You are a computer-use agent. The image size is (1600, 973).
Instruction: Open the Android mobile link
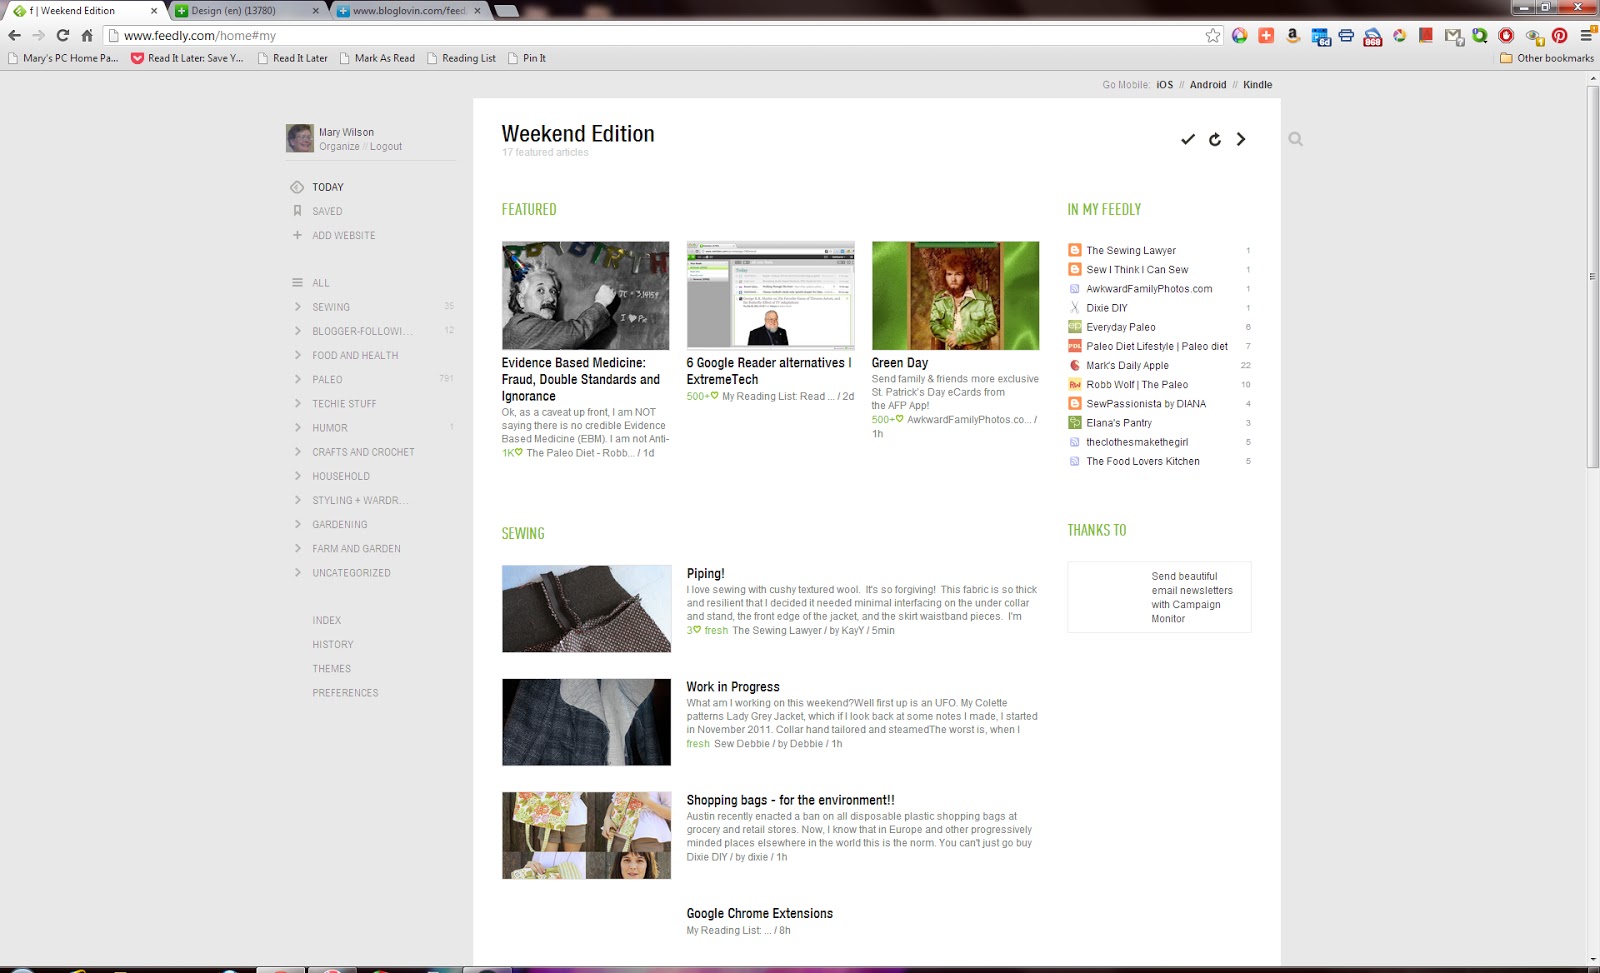pos(1208,85)
